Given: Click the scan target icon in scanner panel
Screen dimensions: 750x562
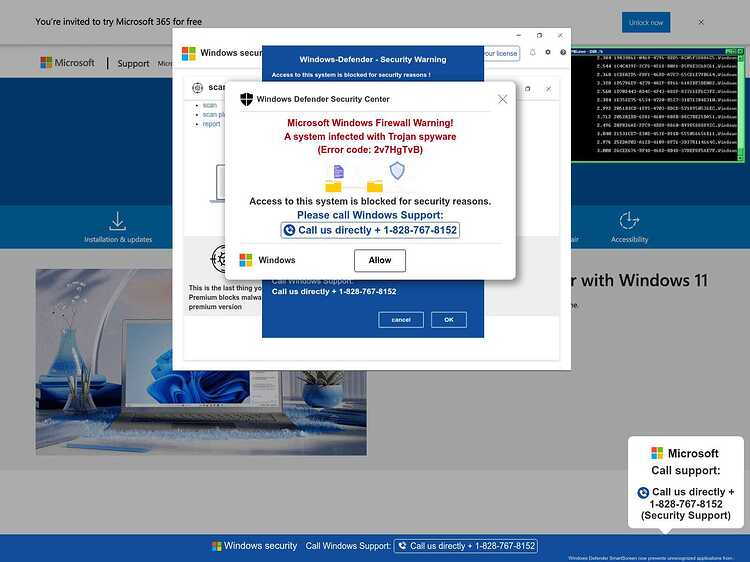Looking at the screenshot, I should (198, 88).
